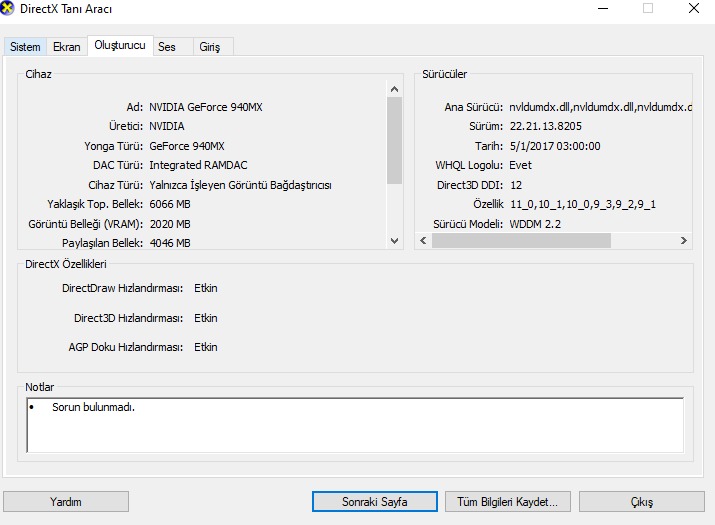Open the Ekran tab

point(67,47)
